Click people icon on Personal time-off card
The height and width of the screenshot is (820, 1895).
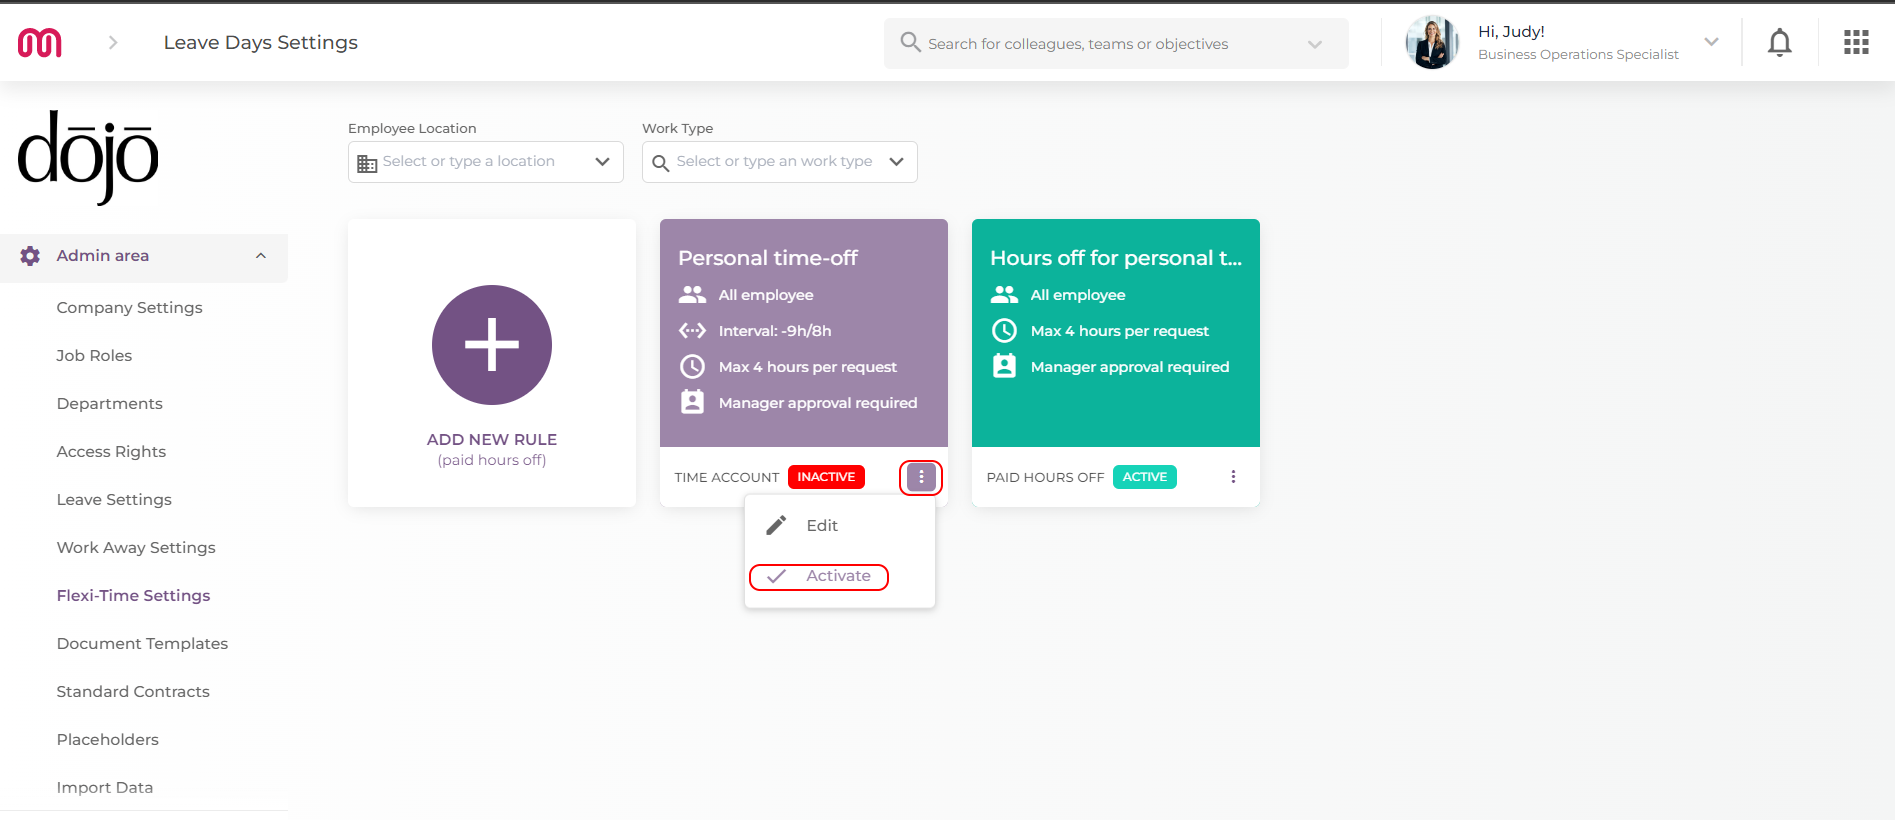692,295
